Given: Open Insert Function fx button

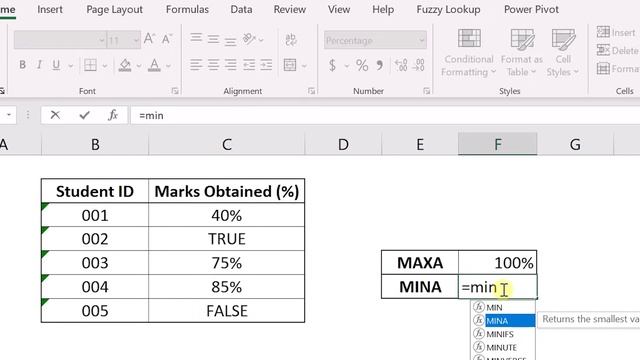Looking at the screenshot, I should (x=113, y=116).
